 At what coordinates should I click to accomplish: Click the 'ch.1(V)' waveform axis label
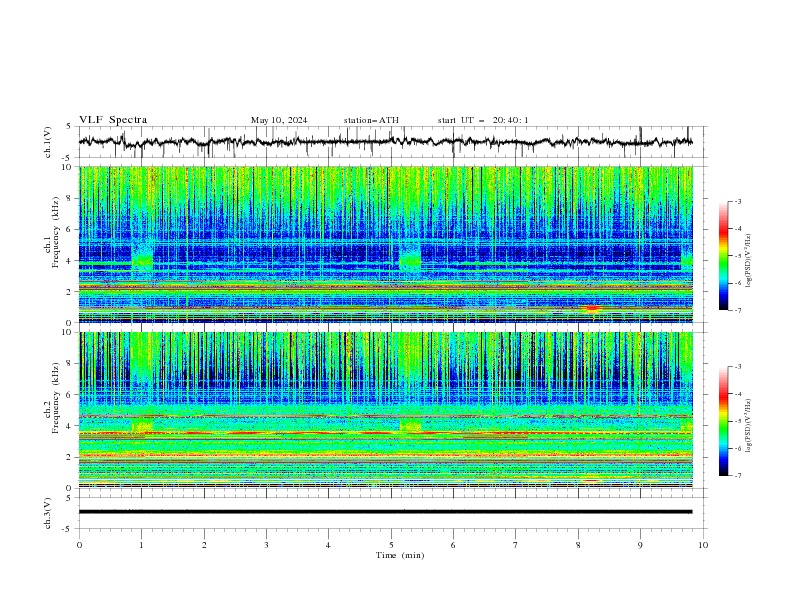tap(48, 142)
